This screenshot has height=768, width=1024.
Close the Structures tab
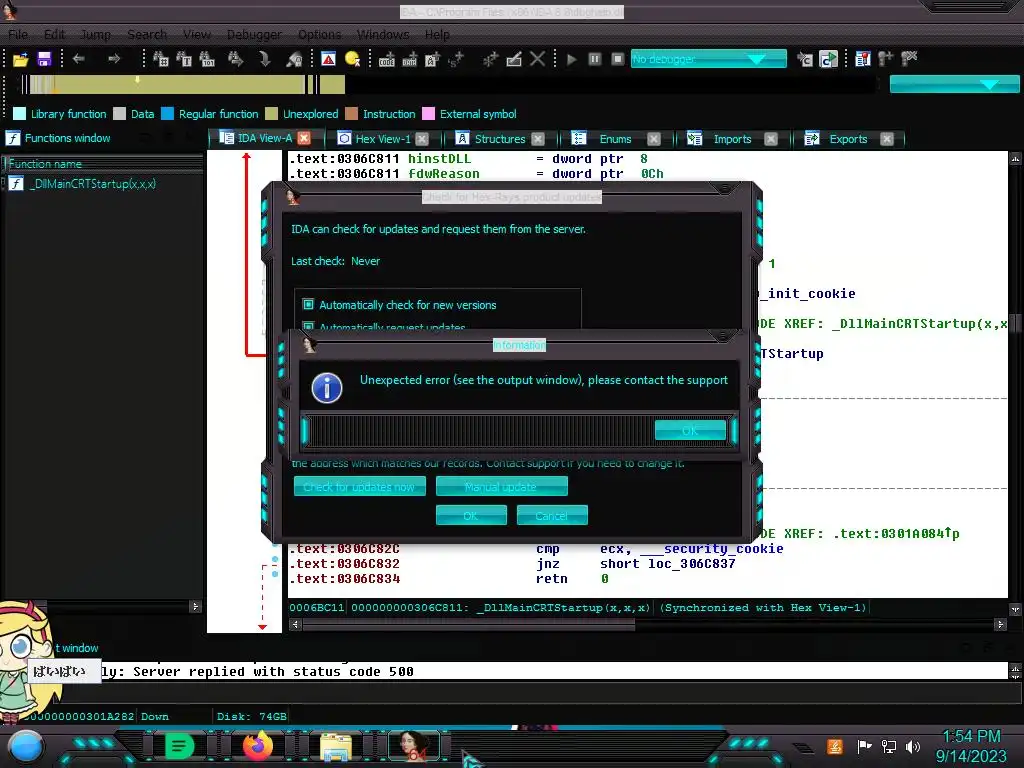pyautogui.click(x=537, y=139)
